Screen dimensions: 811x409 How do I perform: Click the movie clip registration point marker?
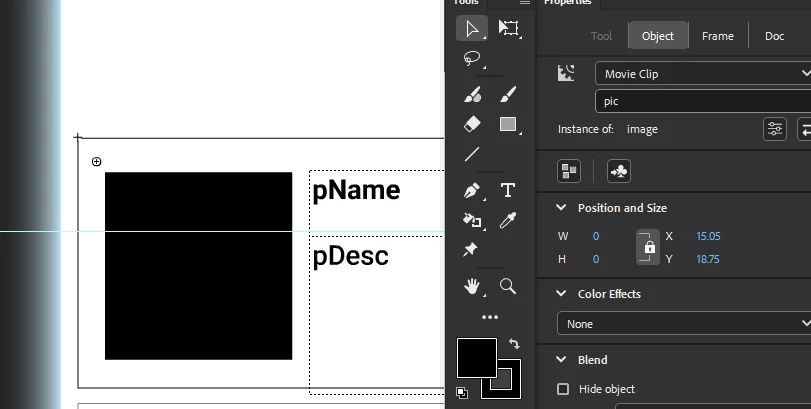tap(96, 162)
